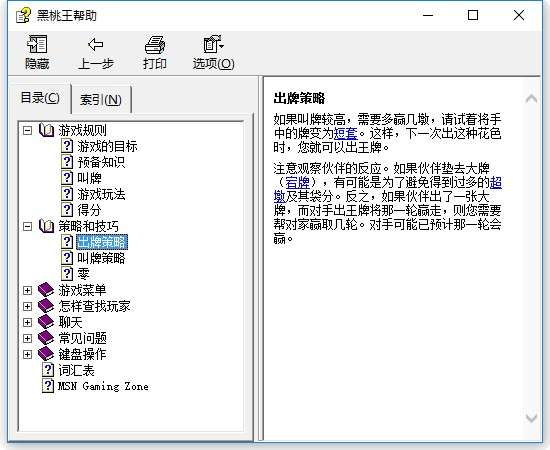Open the 宕牌 hyperlink
This screenshot has height=450, width=550.
pos(297,183)
